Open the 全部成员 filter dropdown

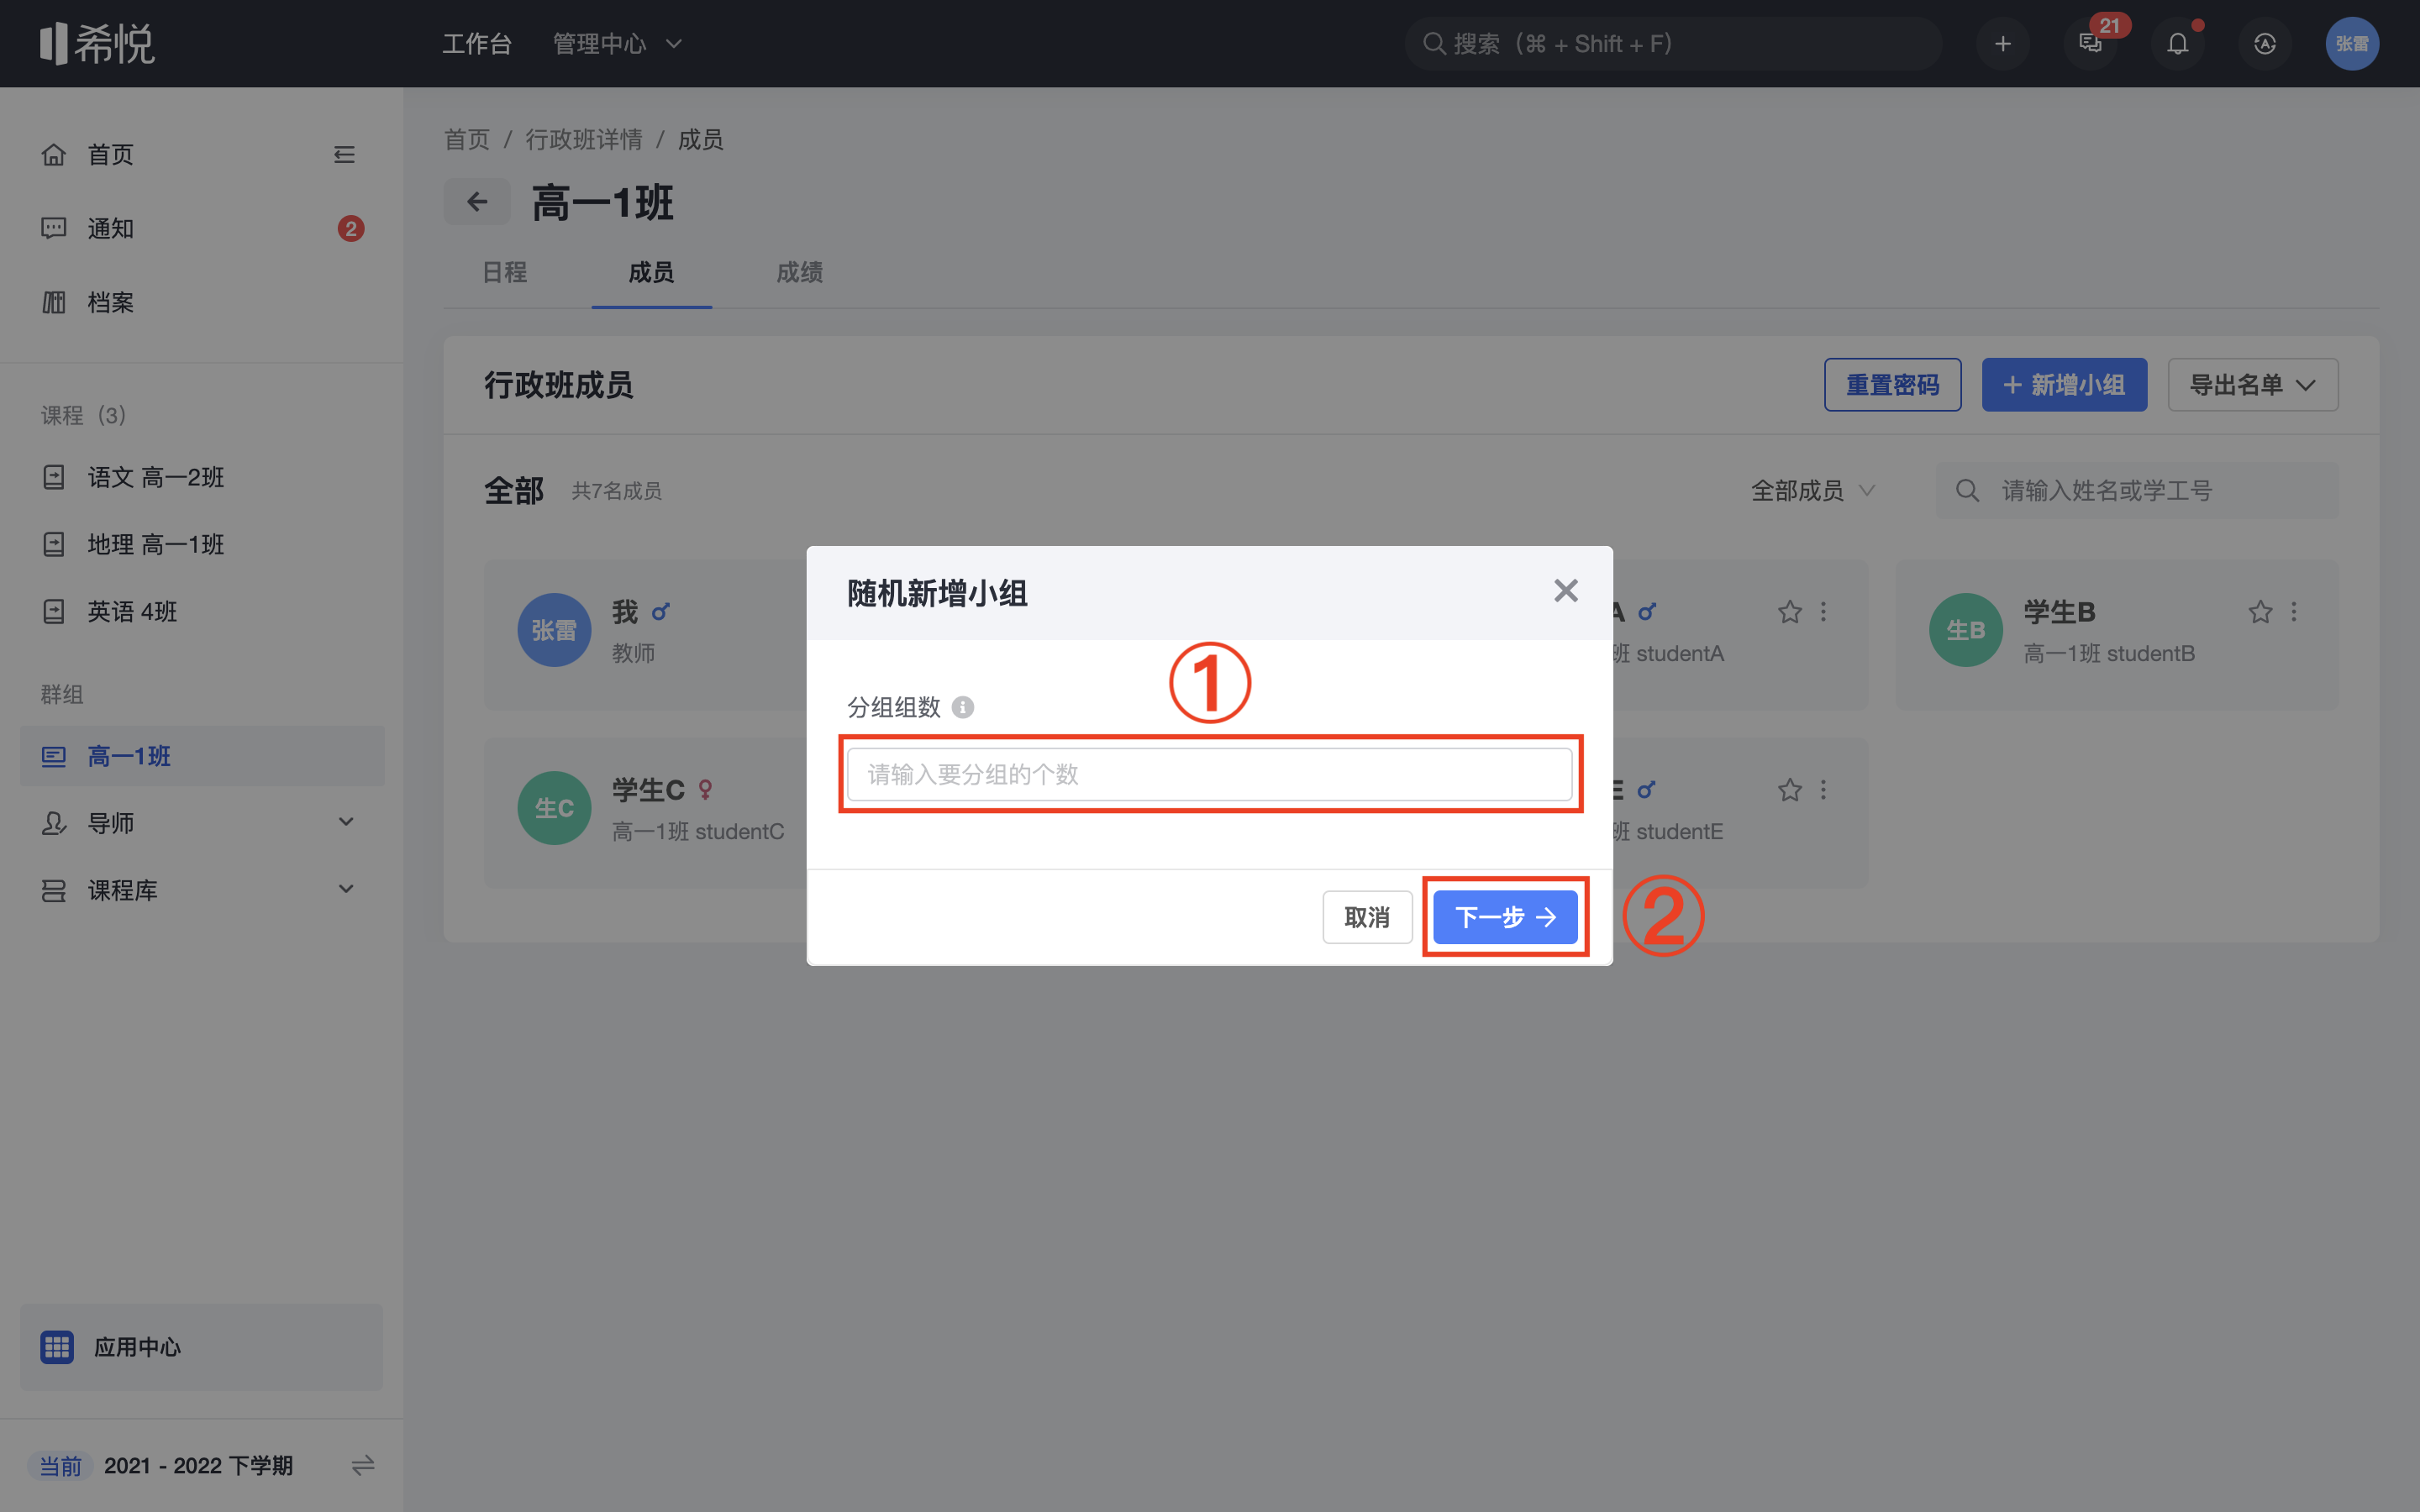pyautogui.click(x=1812, y=491)
